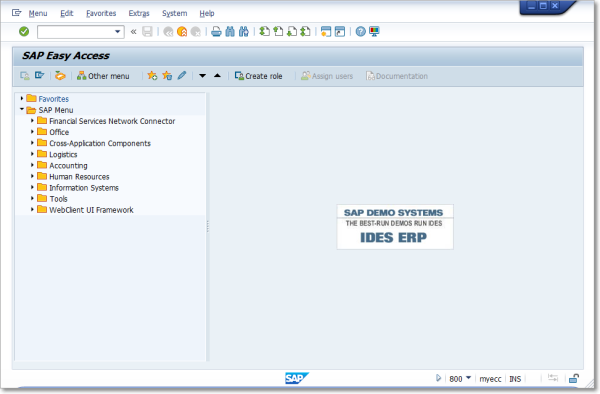The width and height of the screenshot is (600, 394).
Task: Click the Delete Favorites star icon
Action: [167, 76]
